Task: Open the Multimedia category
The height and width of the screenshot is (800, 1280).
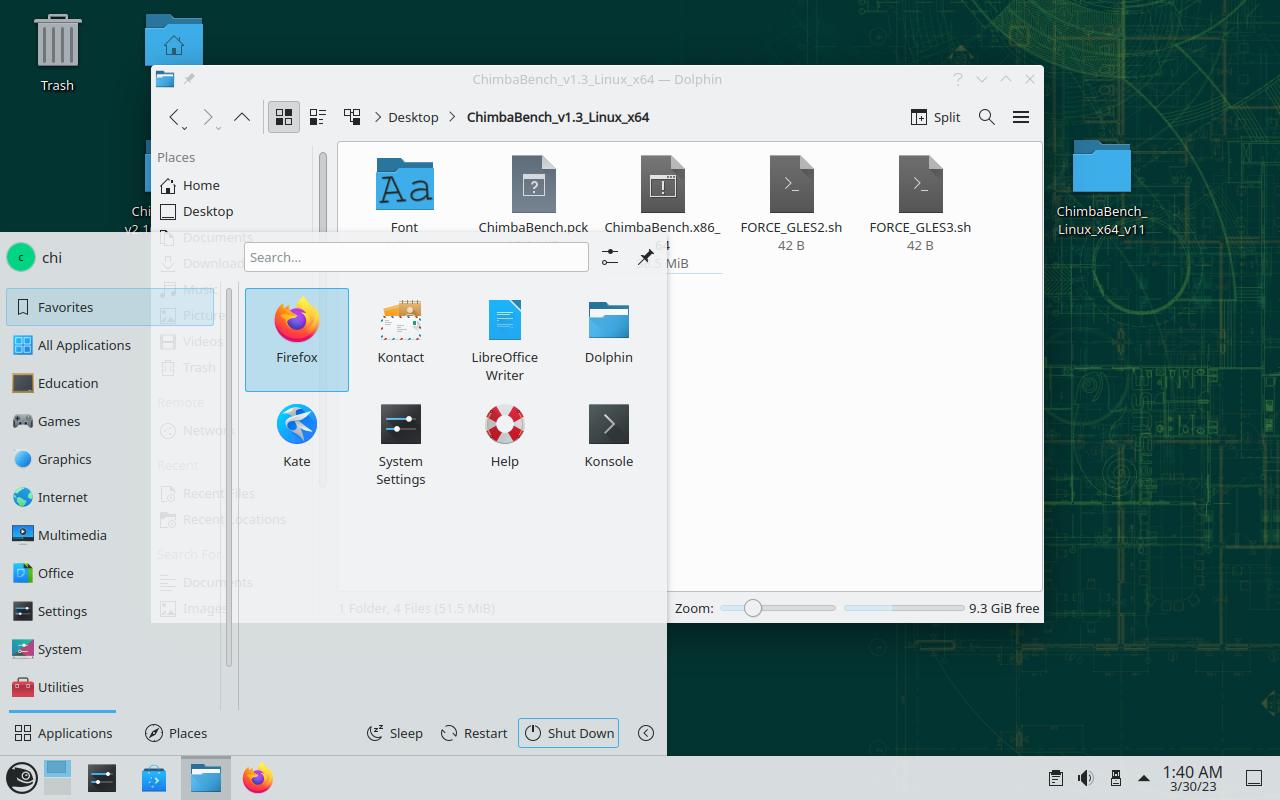Action: (x=110, y=535)
